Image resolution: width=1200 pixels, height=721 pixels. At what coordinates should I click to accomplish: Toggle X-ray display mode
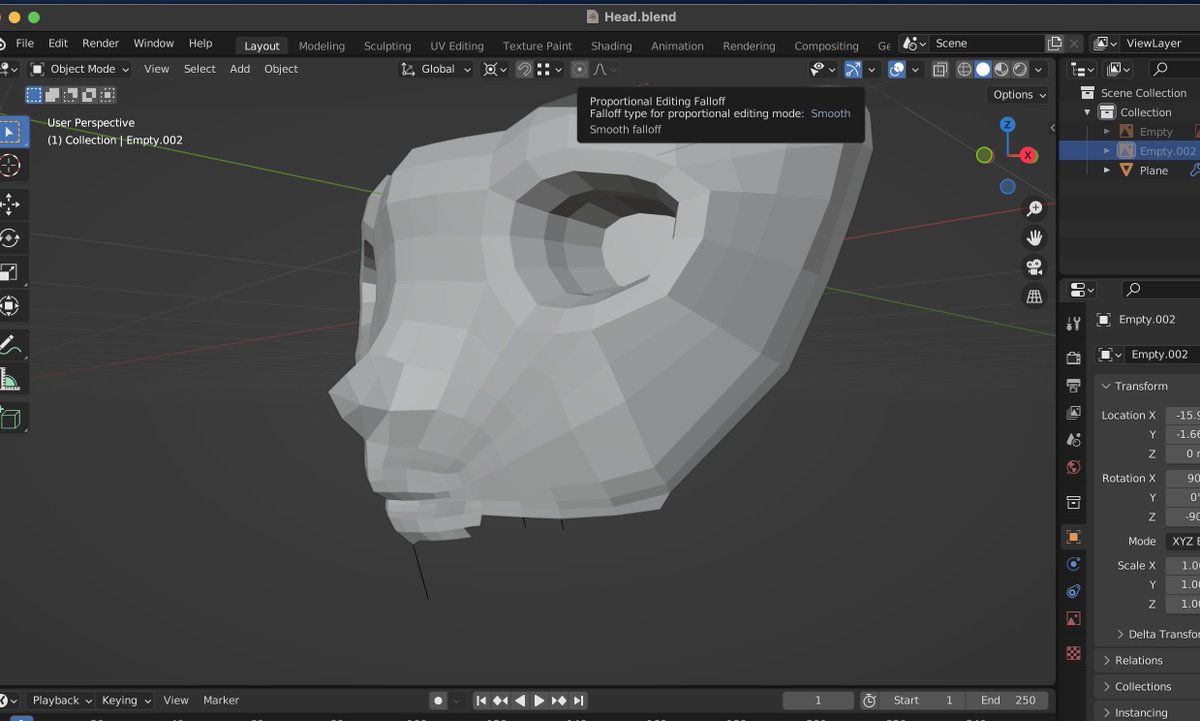click(x=940, y=69)
